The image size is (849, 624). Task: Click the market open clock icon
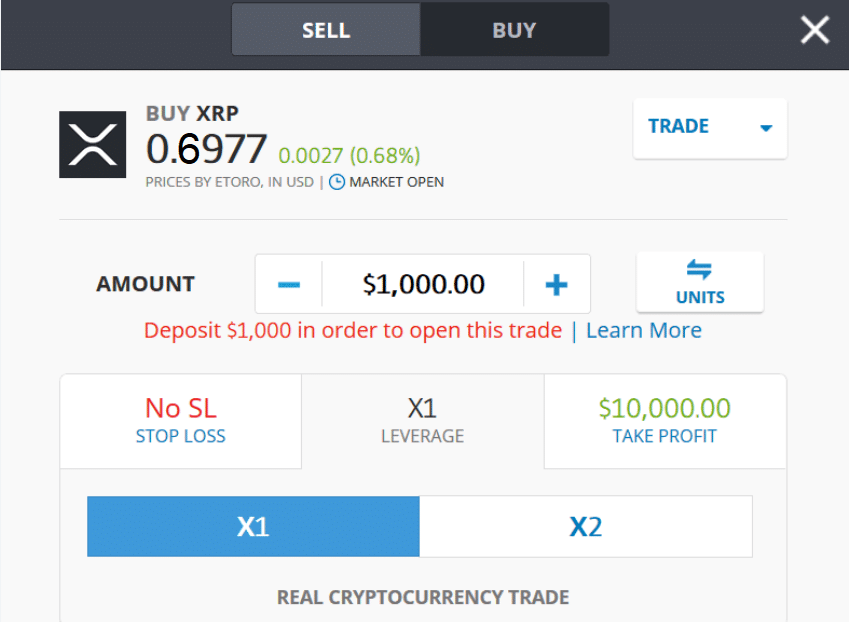(337, 182)
